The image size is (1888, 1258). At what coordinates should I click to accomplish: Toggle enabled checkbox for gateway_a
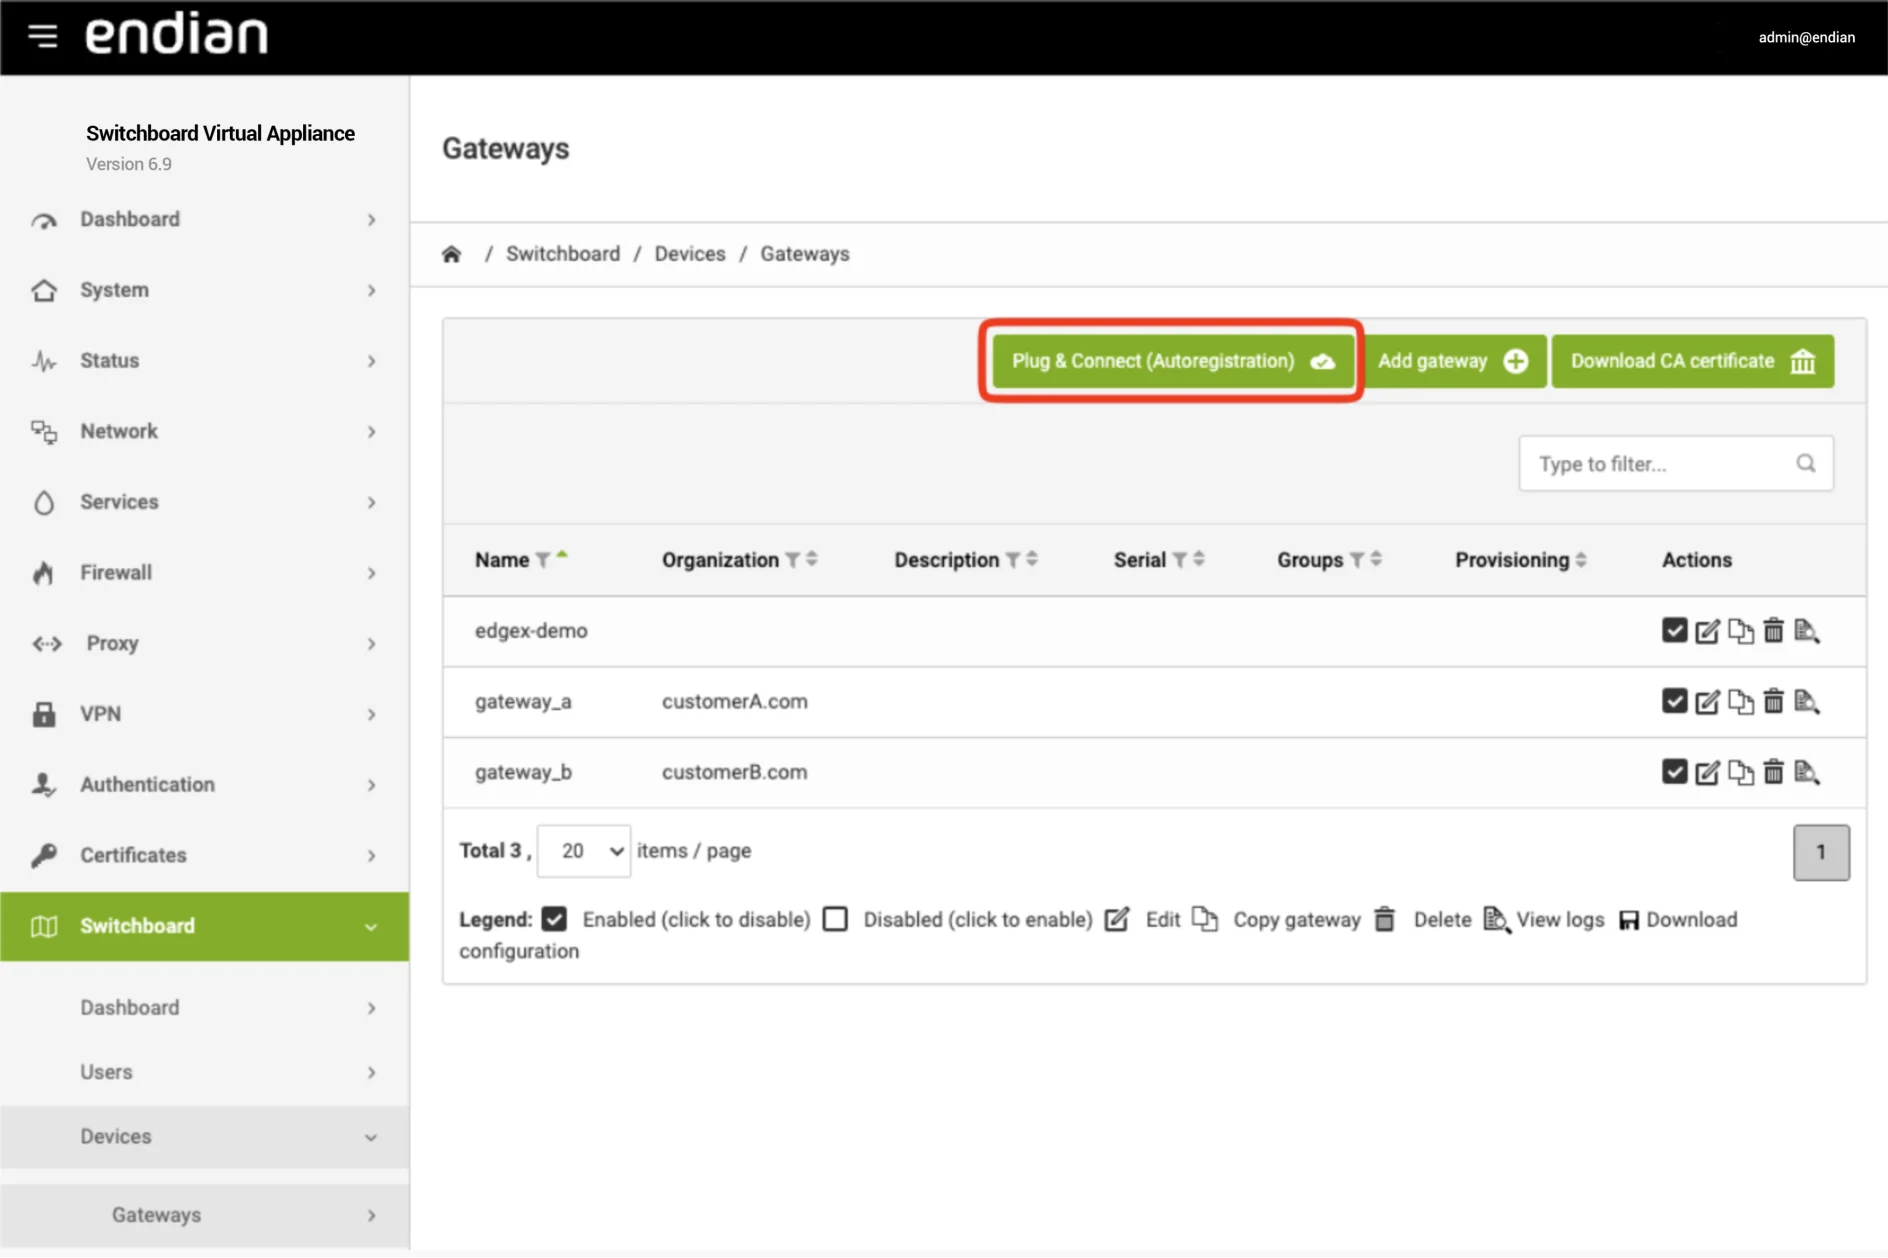click(1674, 701)
